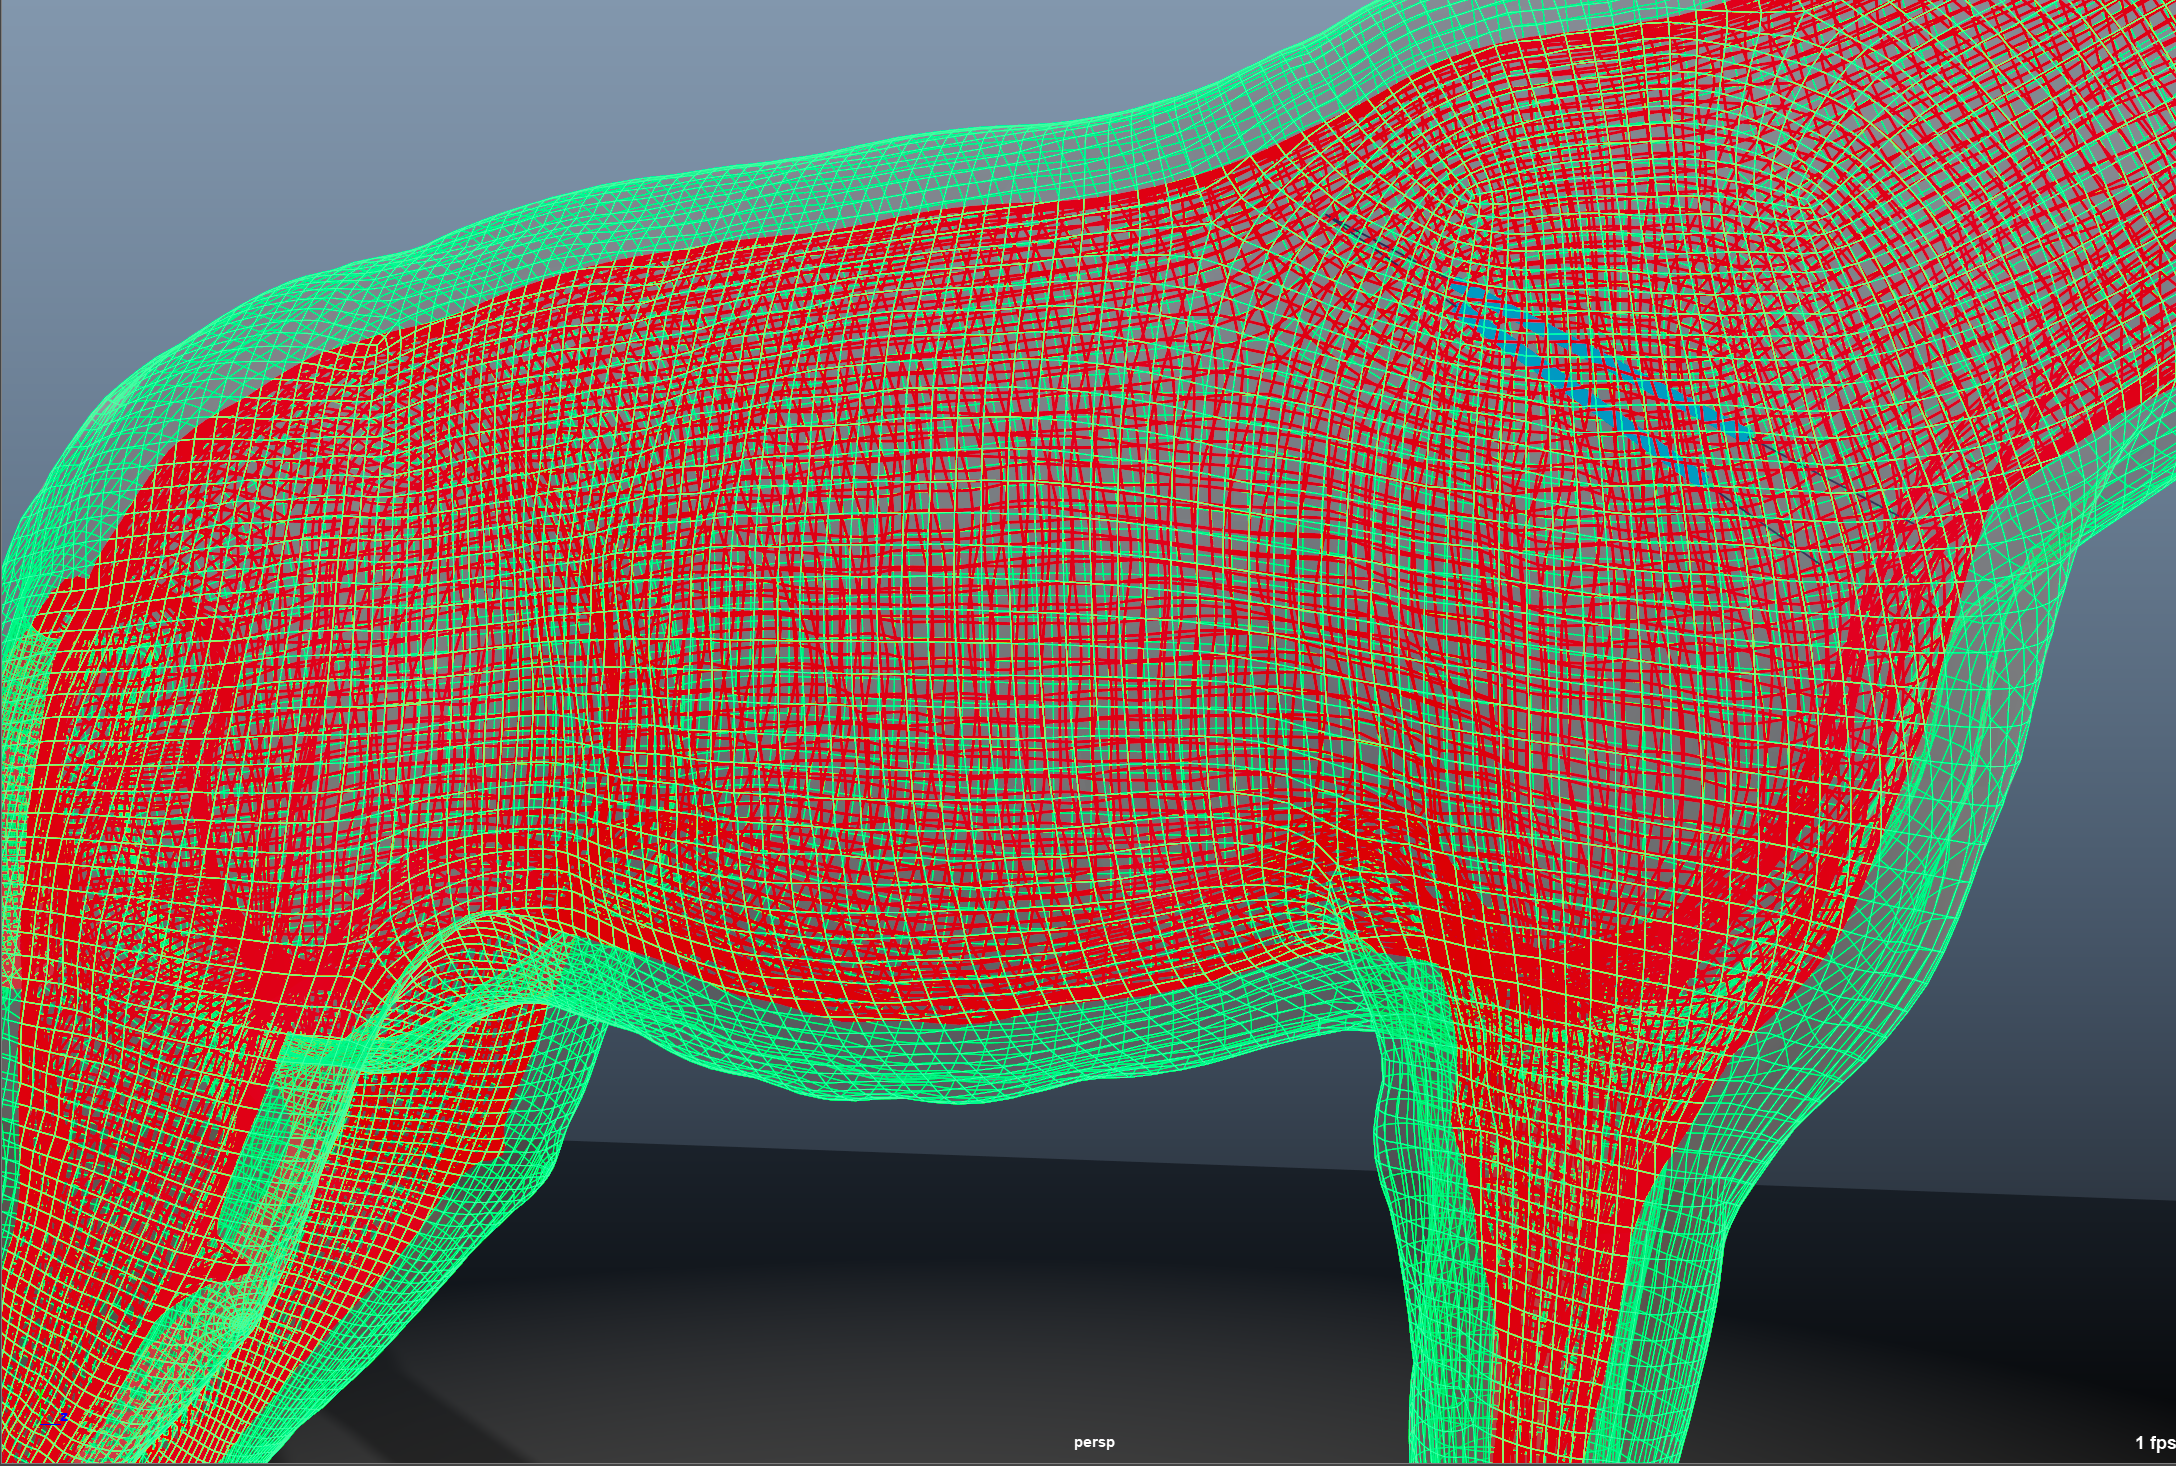Click the dark ground plane below belly
2176x1466 pixels.
[1000, 1300]
